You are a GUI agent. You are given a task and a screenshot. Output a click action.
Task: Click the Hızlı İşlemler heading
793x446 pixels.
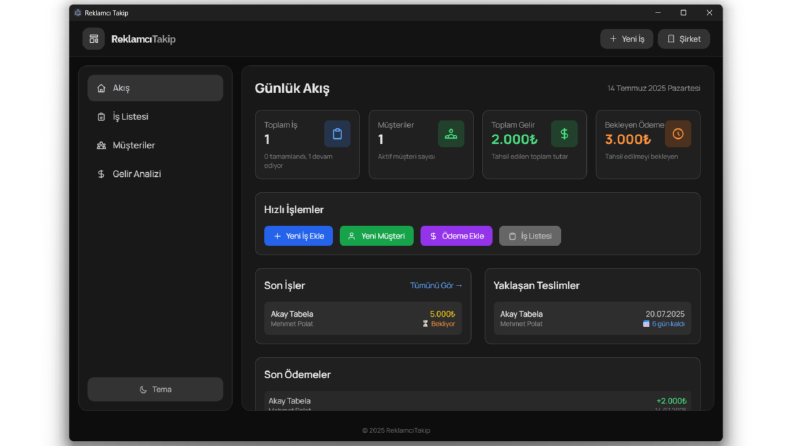coord(294,210)
